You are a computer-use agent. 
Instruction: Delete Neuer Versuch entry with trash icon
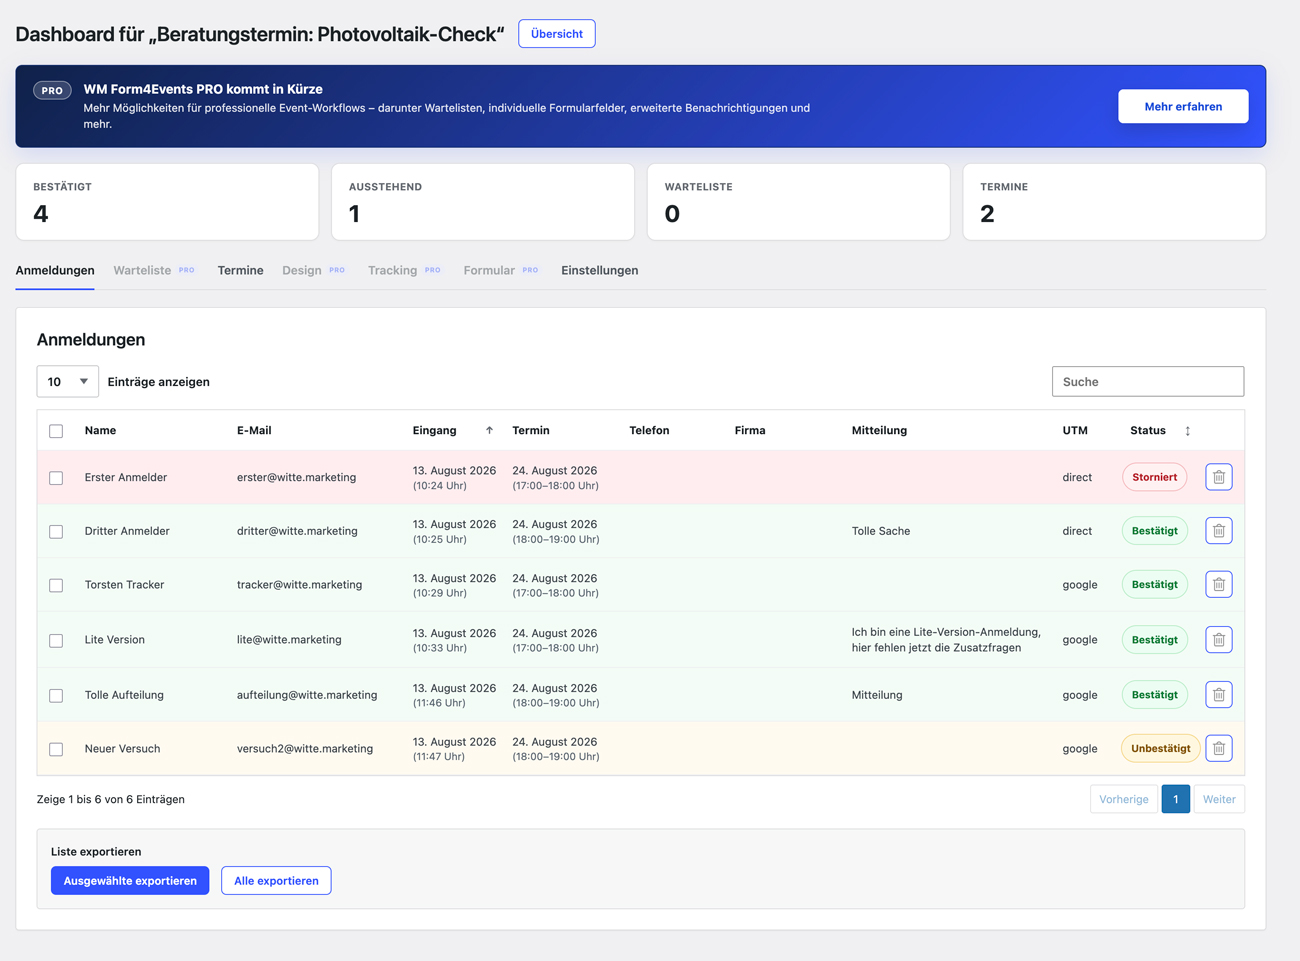point(1218,748)
